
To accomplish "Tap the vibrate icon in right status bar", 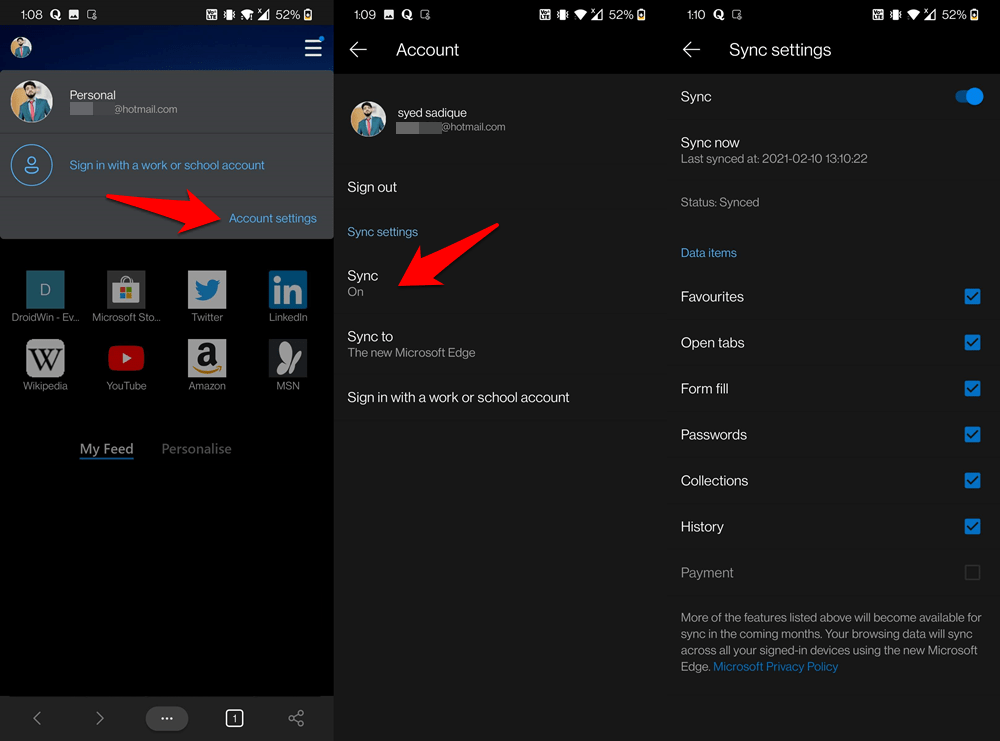I will (x=895, y=15).
